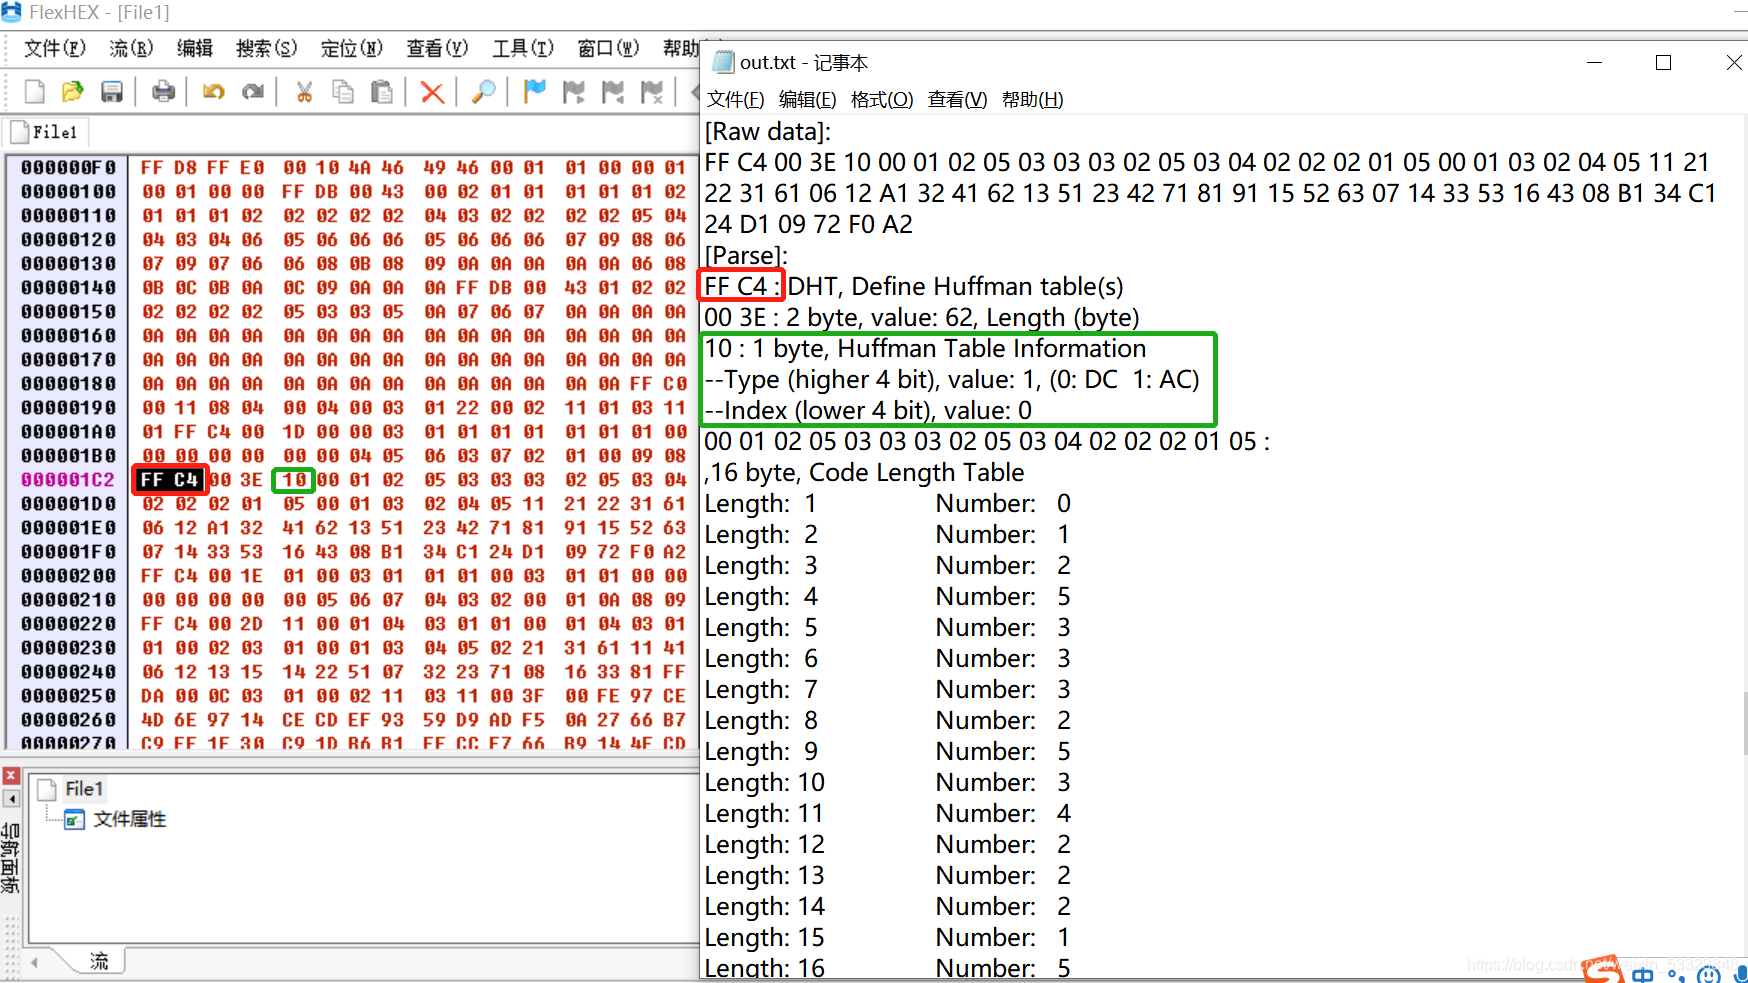Screen dimensions: 1748x983
Task: Save using the floppy disk icon
Action: [x=112, y=92]
